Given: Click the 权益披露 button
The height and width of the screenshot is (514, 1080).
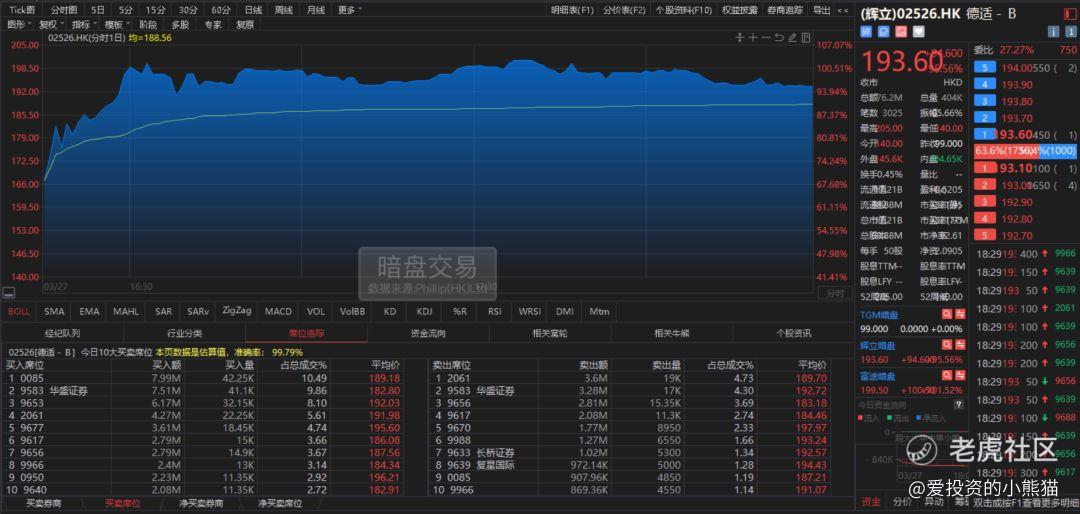Looking at the screenshot, I should point(740,10).
